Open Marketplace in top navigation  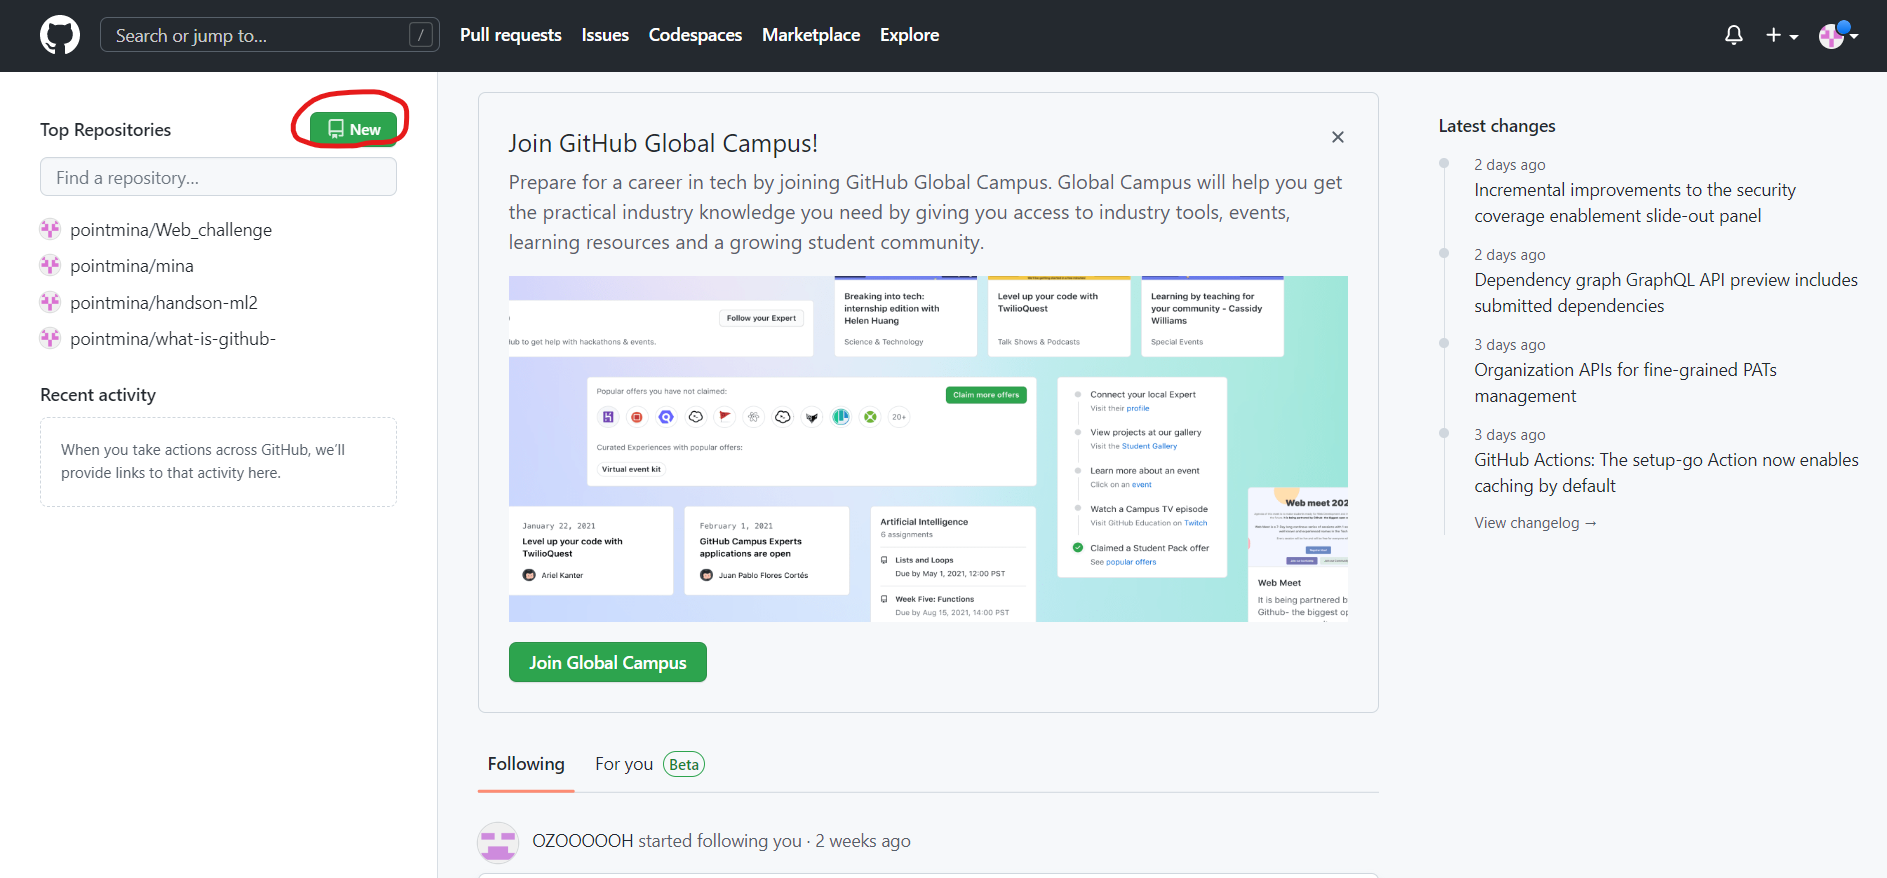point(811,35)
